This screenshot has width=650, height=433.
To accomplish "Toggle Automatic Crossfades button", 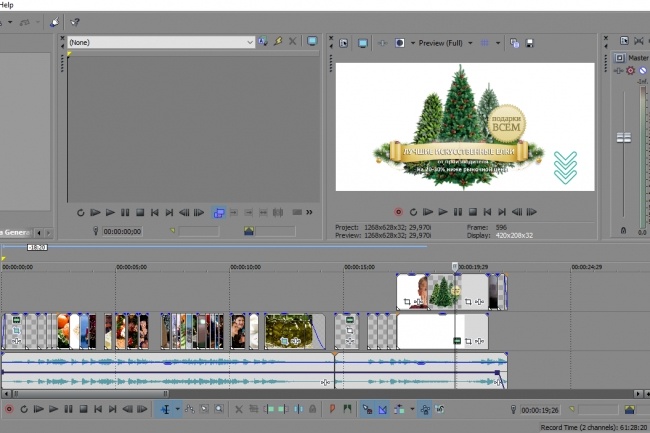I will [x=383, y=409].
